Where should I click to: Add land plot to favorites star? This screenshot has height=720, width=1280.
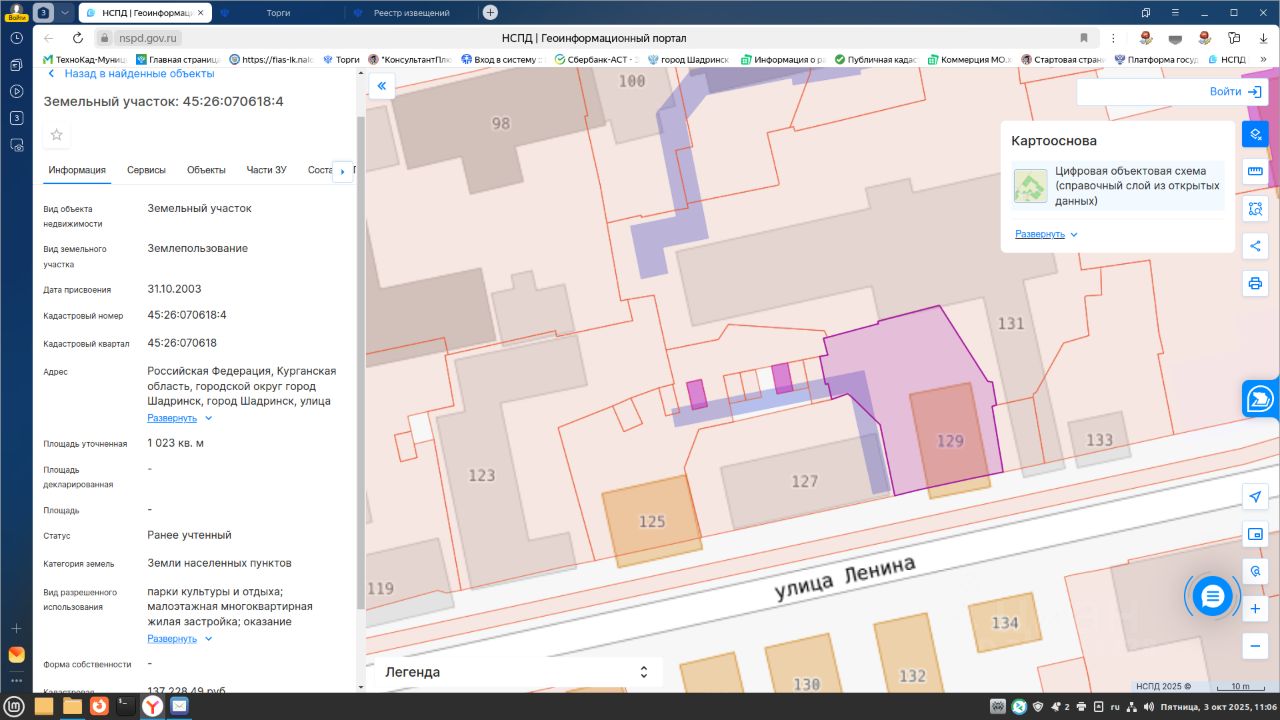(x=57, y=135)
